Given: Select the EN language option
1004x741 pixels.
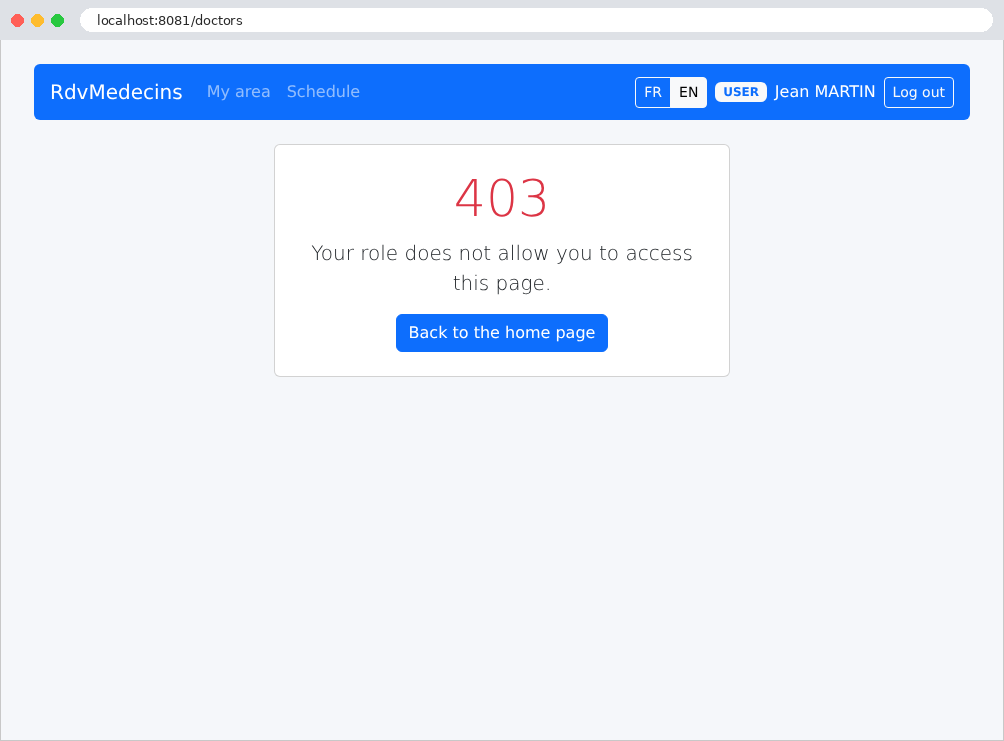Looking at the screenshot, I should coord(688,92).
